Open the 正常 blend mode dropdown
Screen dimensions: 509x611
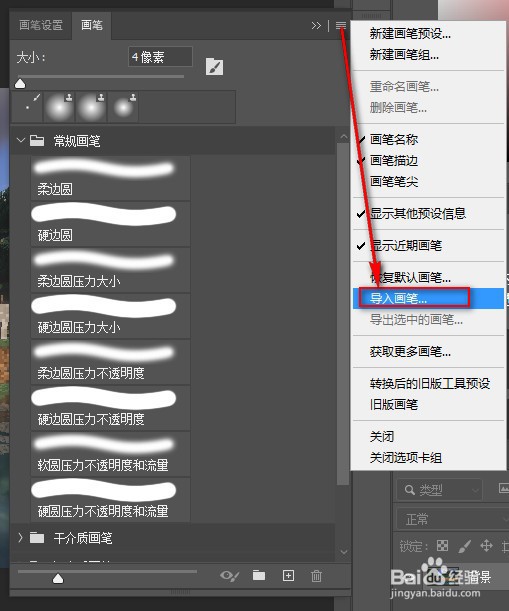pyautogui.click(x=453, y=519)
